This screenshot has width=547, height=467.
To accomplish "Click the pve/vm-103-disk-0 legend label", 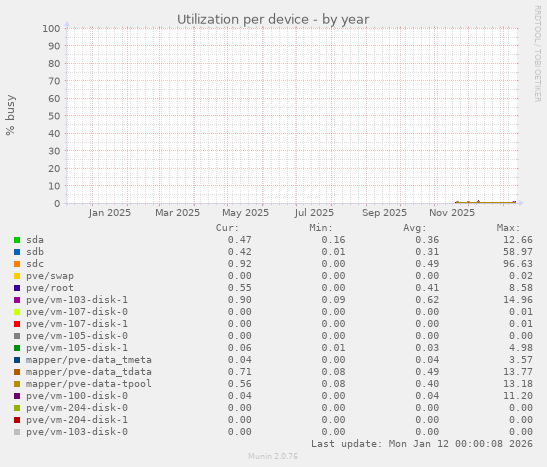I will pyautogui.click(x=77, y=432).
